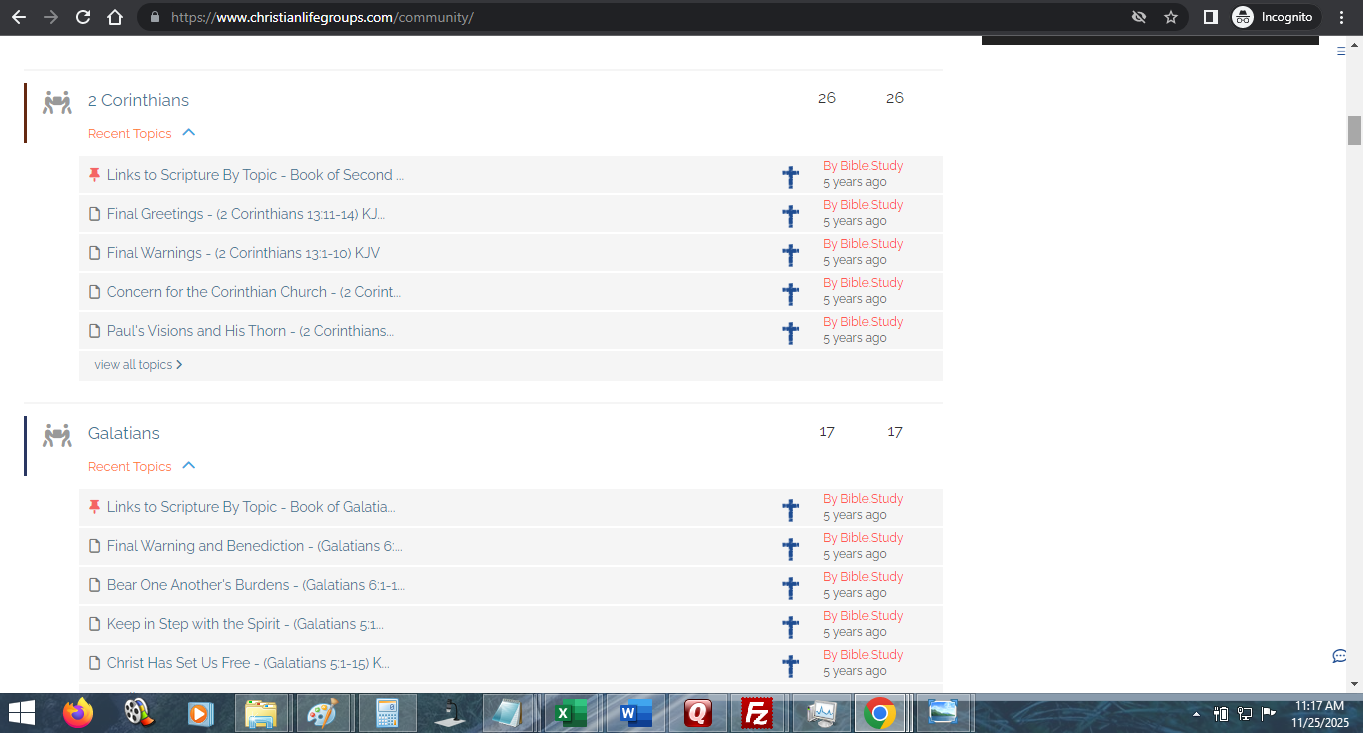
Task: Open the Galatians forum title link
Action: coord(124,433)
